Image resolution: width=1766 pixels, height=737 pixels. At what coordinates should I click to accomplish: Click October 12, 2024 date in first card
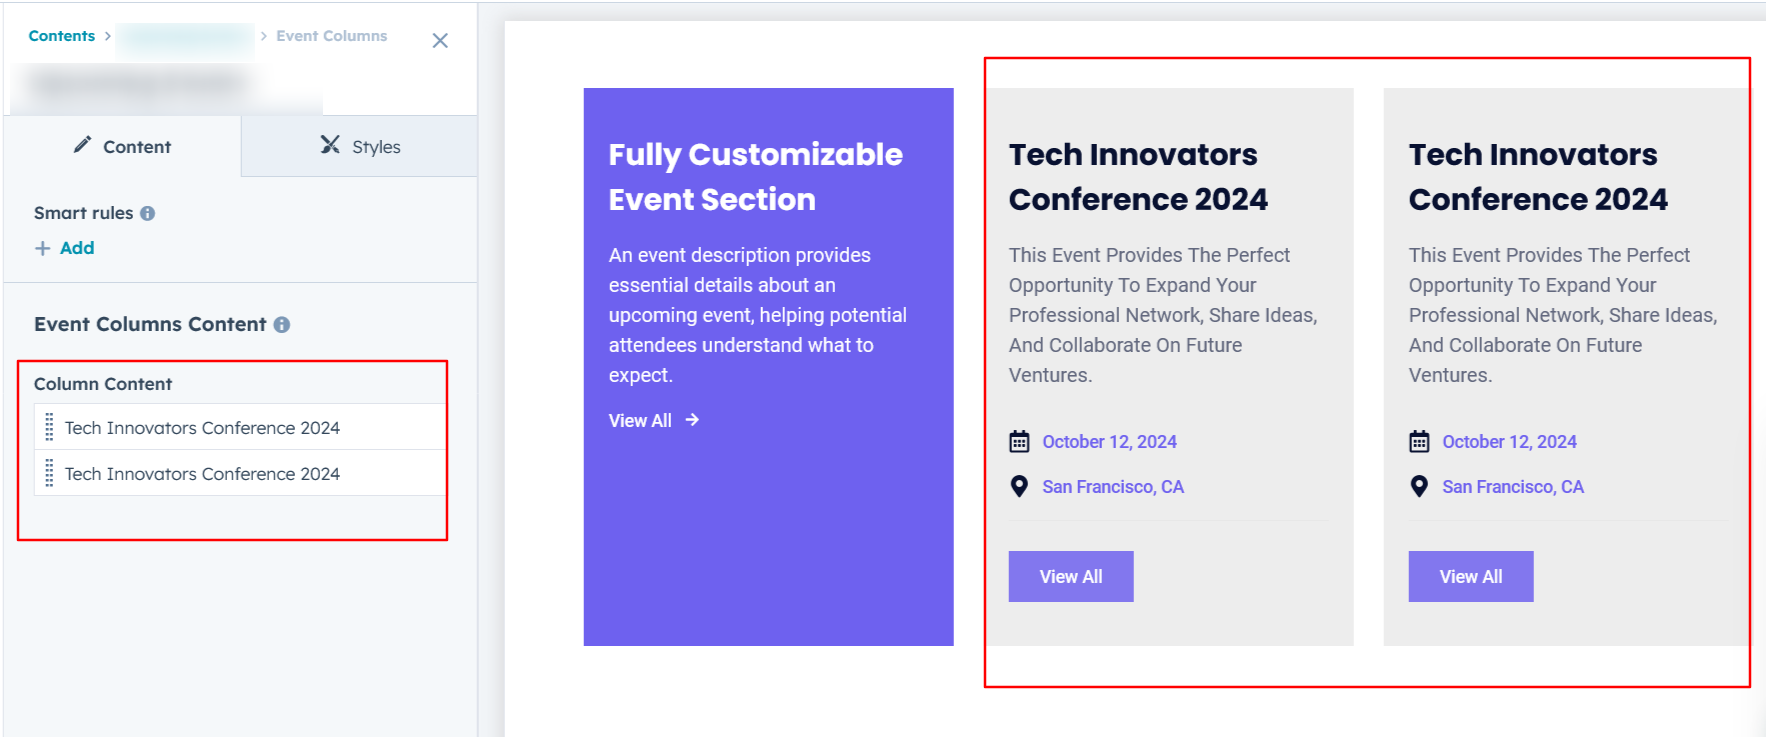[x=1109, y=442]
